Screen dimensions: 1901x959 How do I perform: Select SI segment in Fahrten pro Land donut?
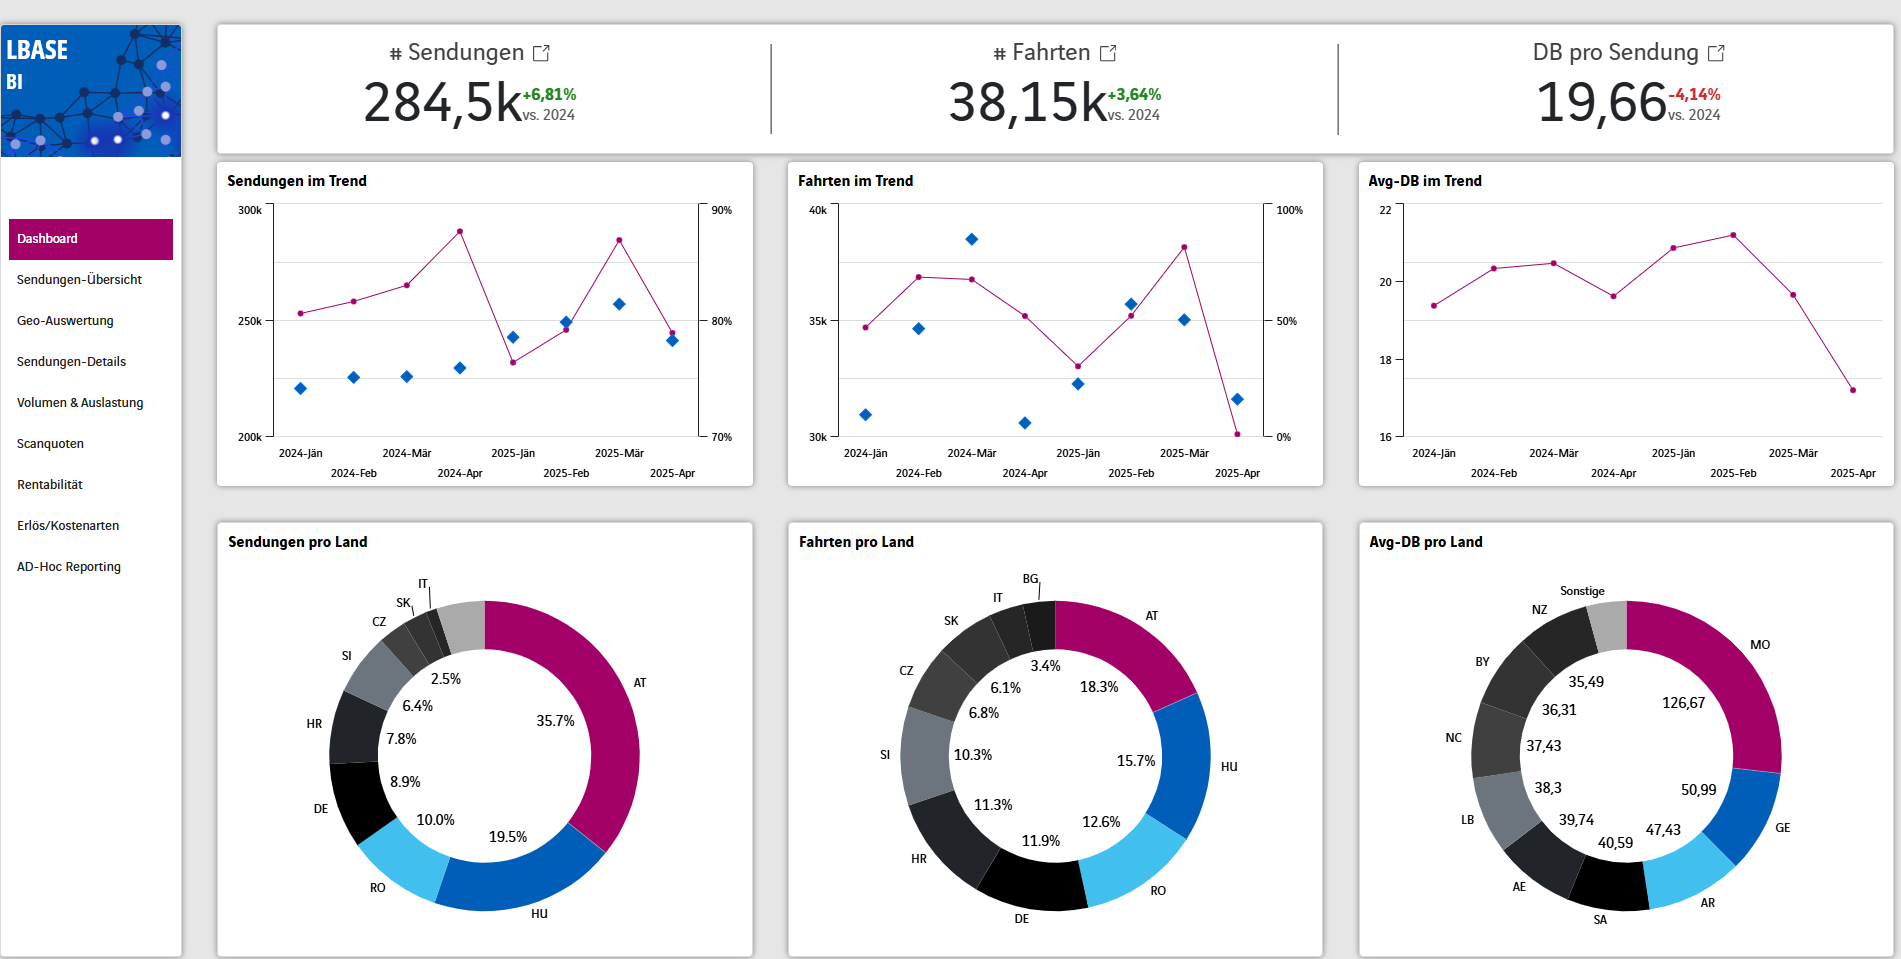tap(925, 755)
